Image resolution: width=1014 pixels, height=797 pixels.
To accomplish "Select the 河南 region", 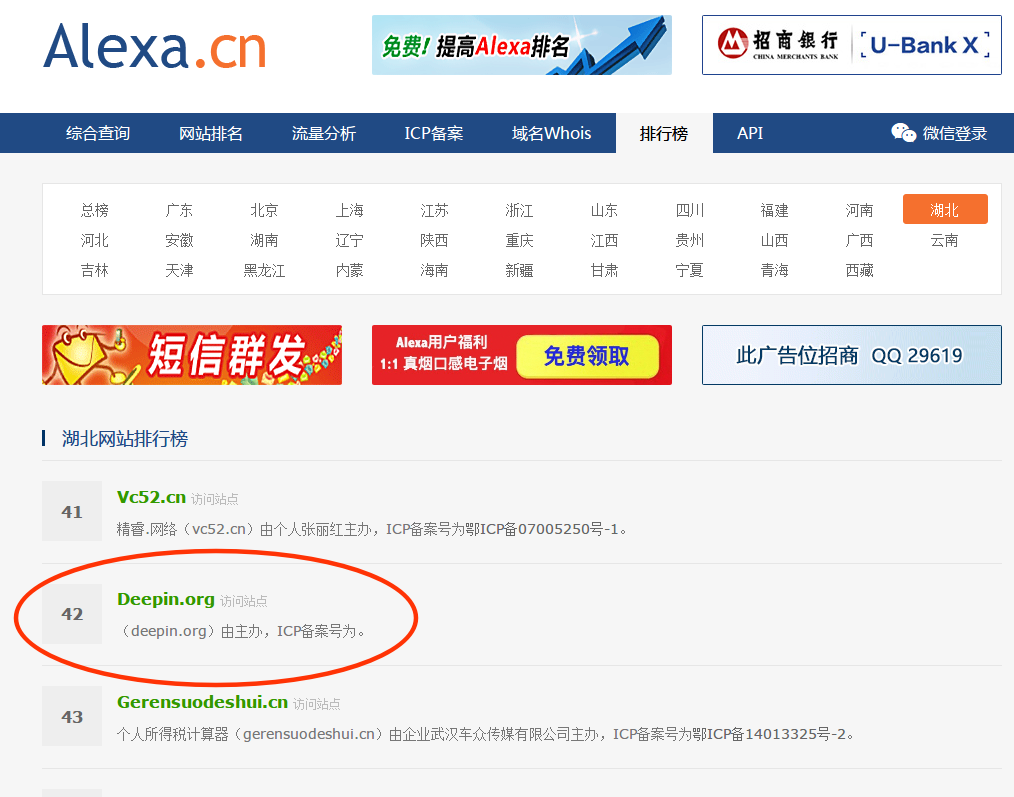I will pos(859,210).
